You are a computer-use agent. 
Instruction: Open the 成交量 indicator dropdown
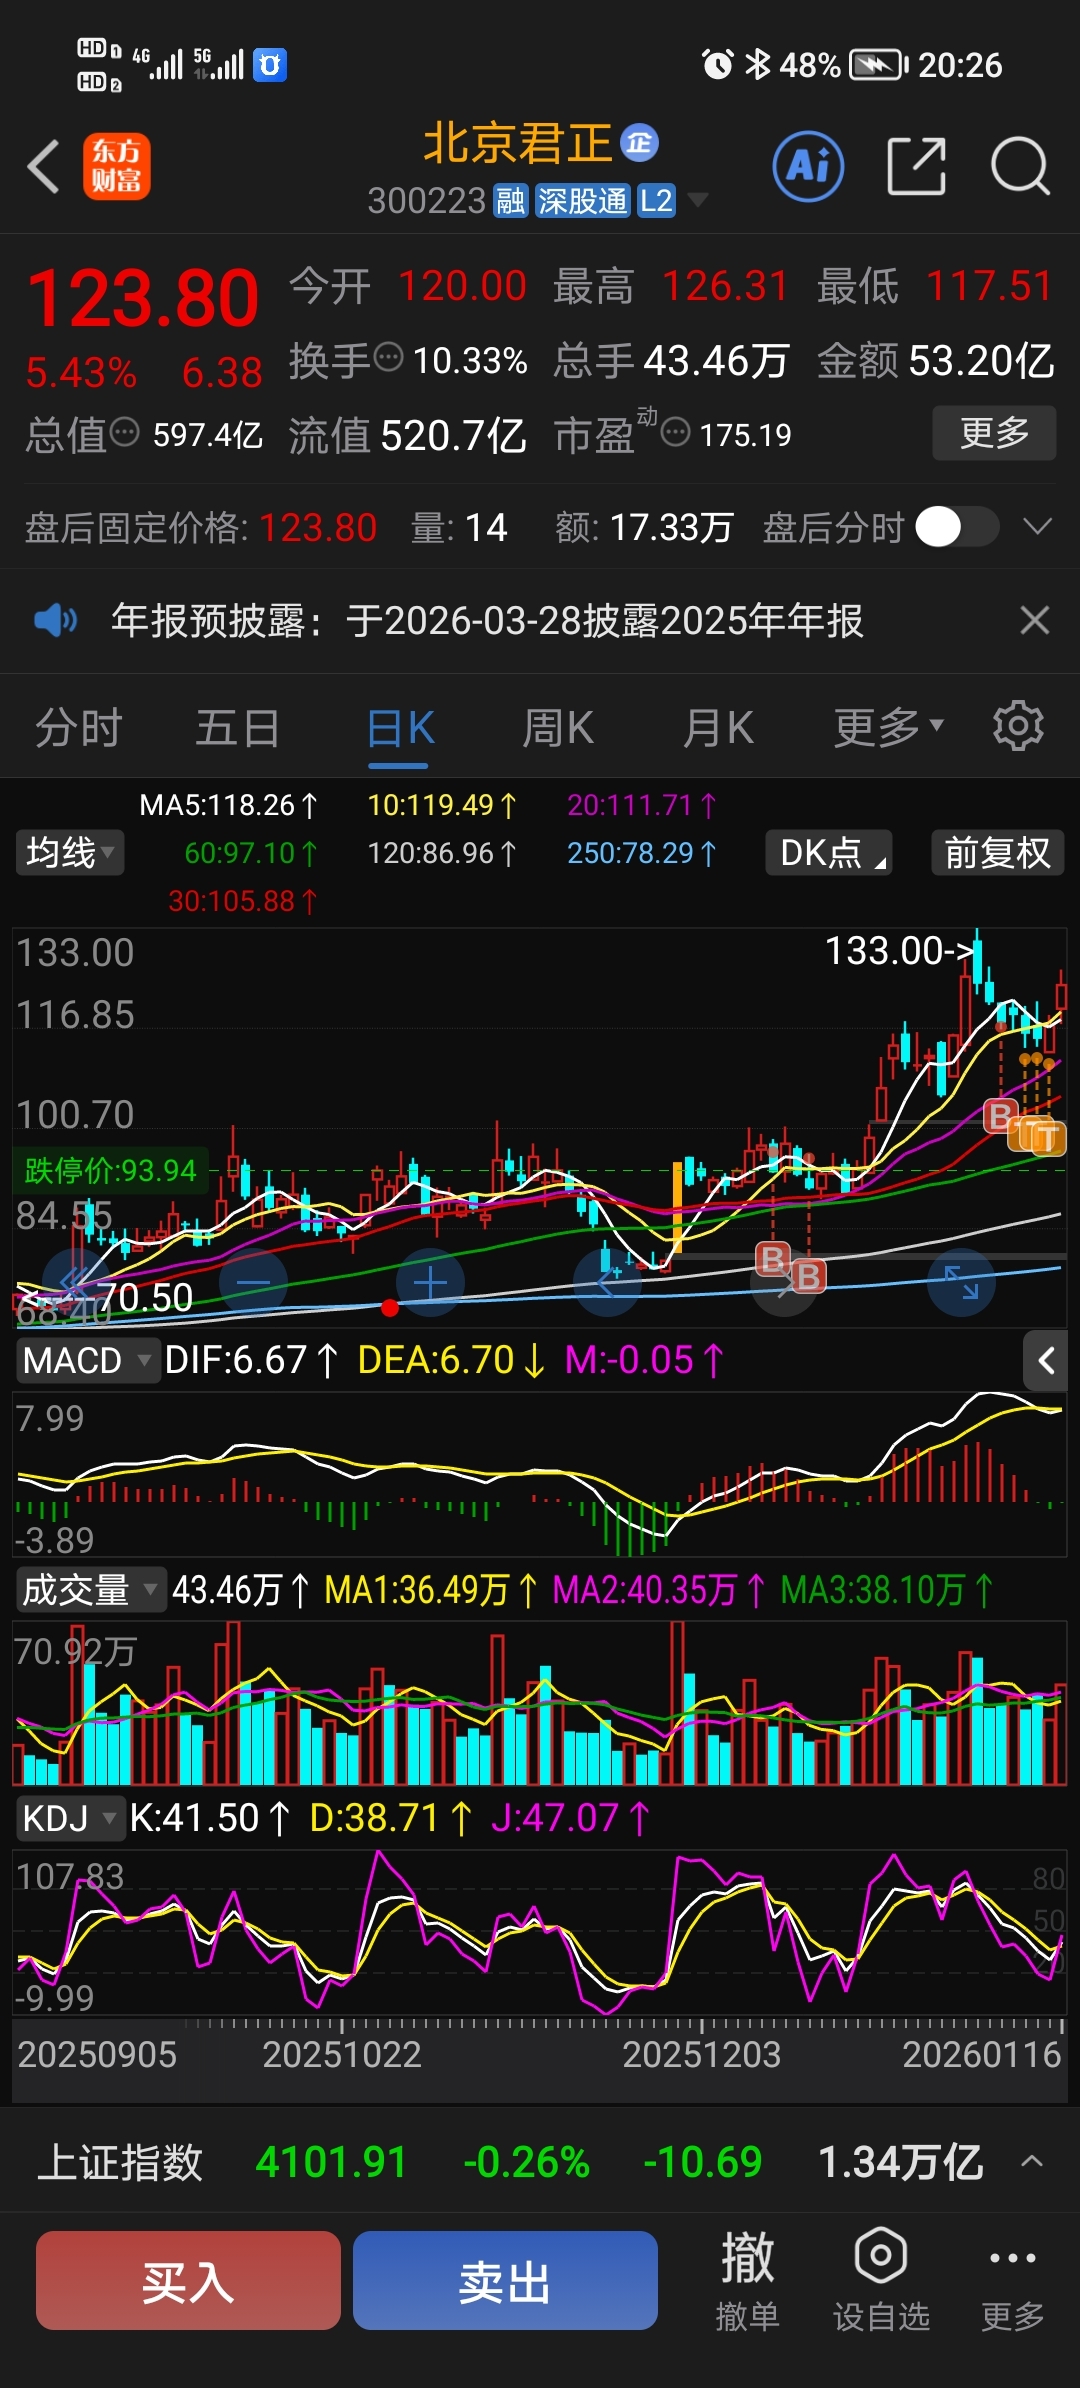(x=90, y=1589)
